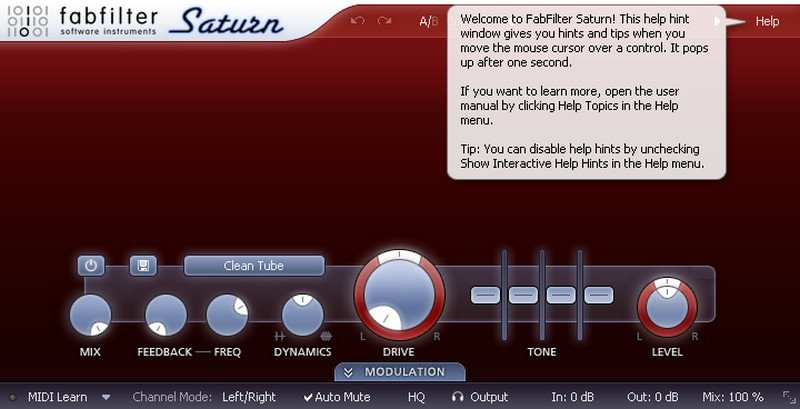Click the Dynamics gate icon on the right
Image resolution: width=800 pixels, height=409 pixels.
click(x=327, y=336)
